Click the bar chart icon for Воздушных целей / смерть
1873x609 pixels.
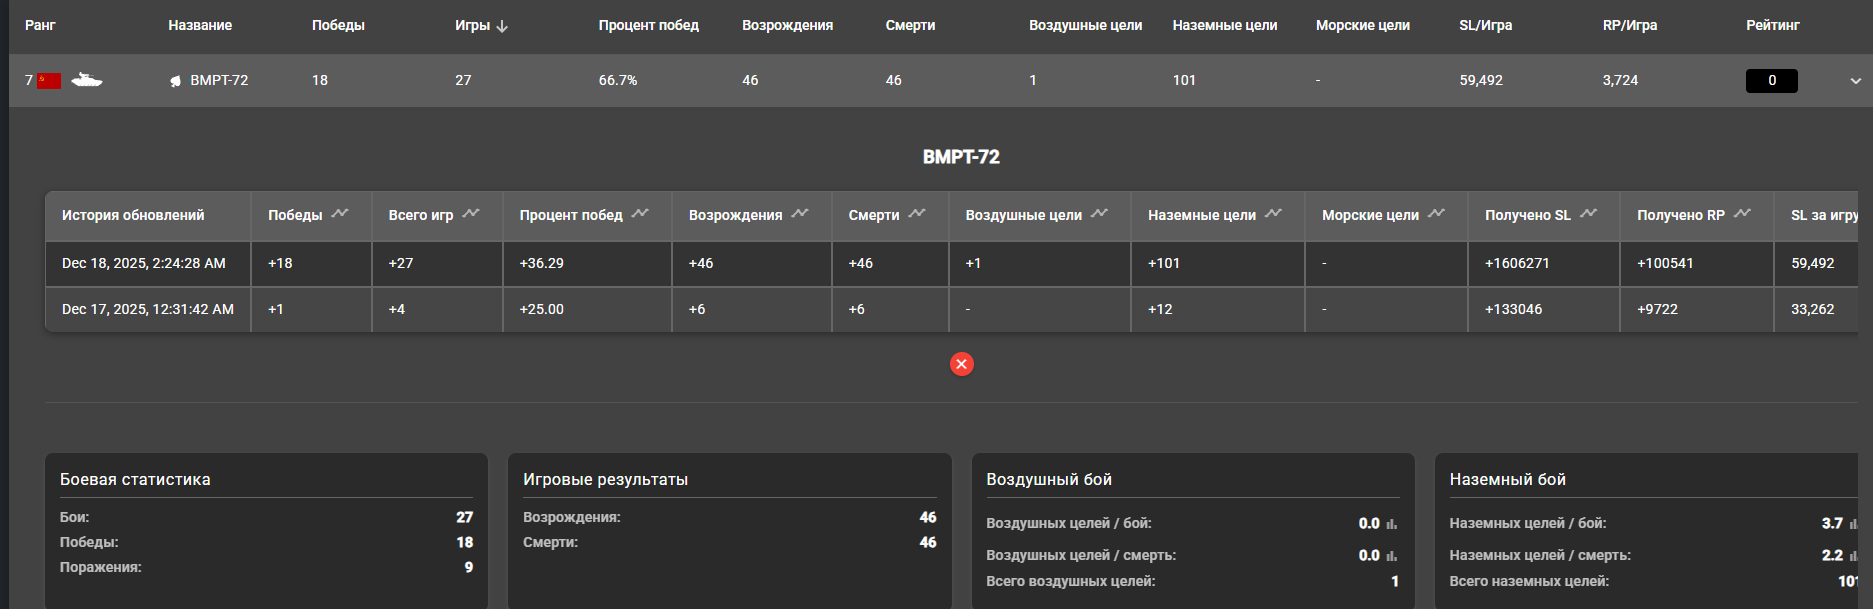(x=1391, y=556)
